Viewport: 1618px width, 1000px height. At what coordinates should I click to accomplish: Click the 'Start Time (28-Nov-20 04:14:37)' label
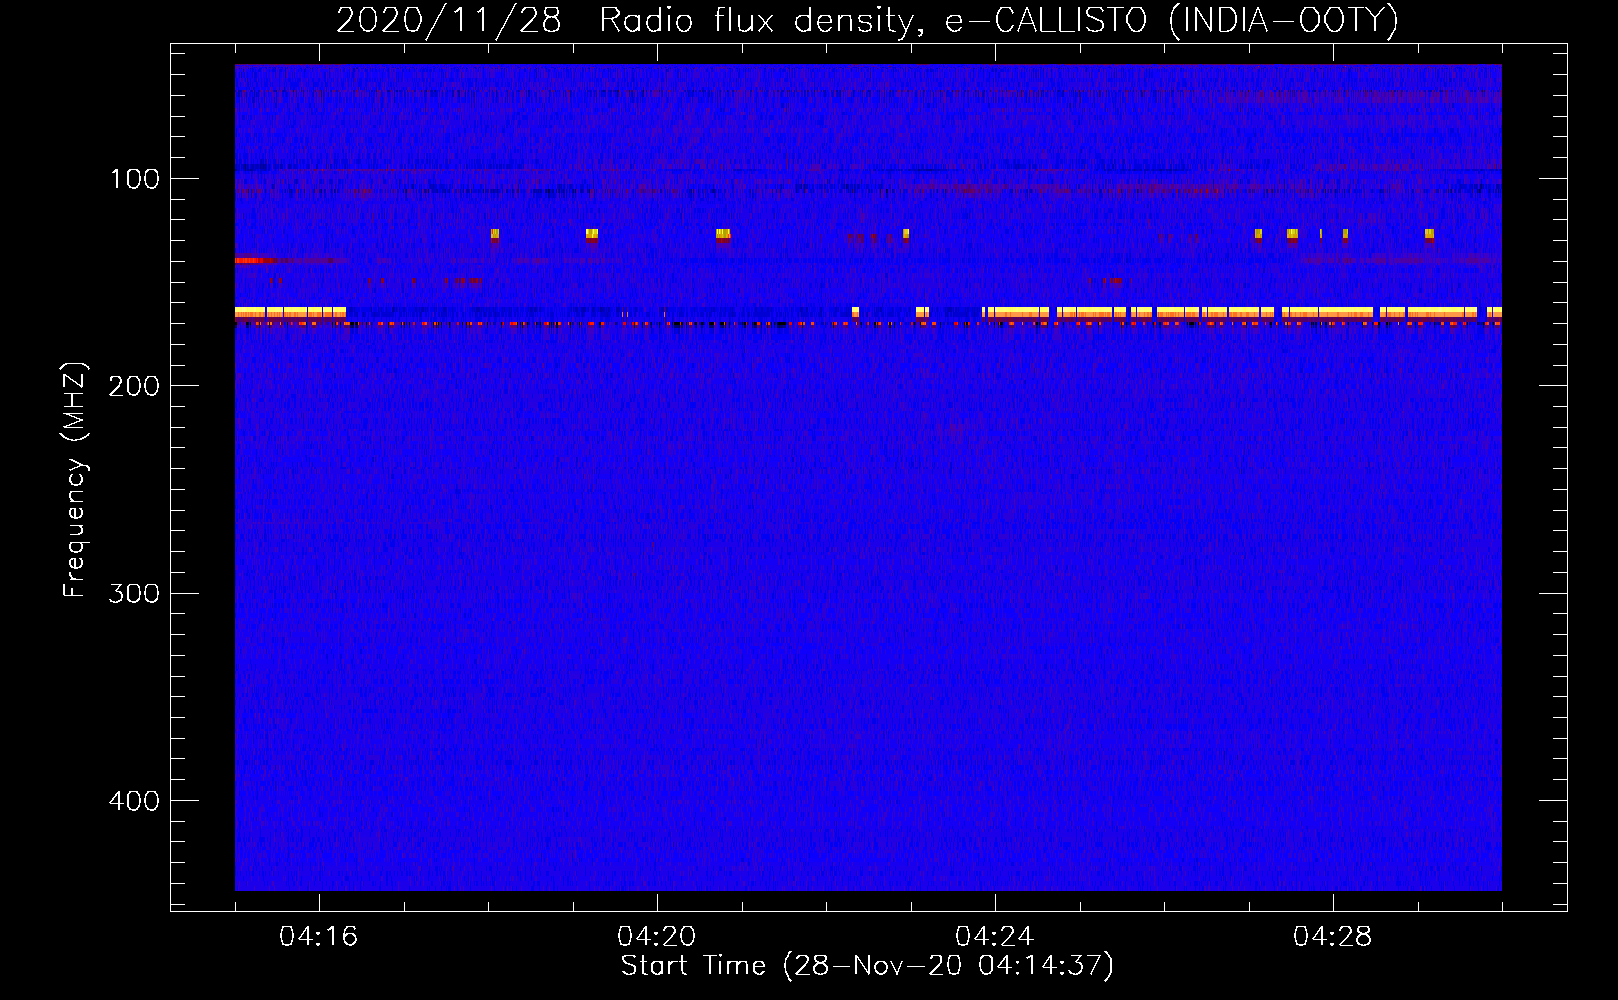click(867, 966)
